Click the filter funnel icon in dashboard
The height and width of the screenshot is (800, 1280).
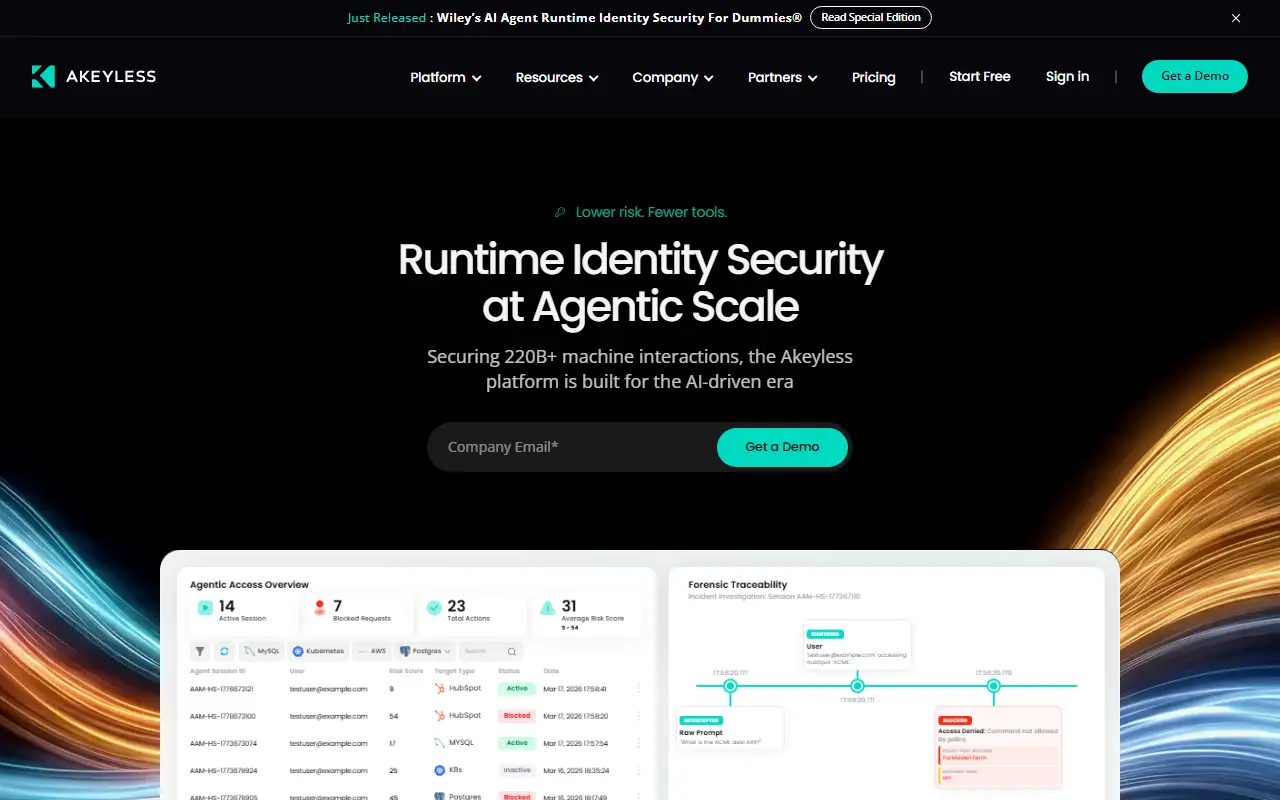coord(200,651)
